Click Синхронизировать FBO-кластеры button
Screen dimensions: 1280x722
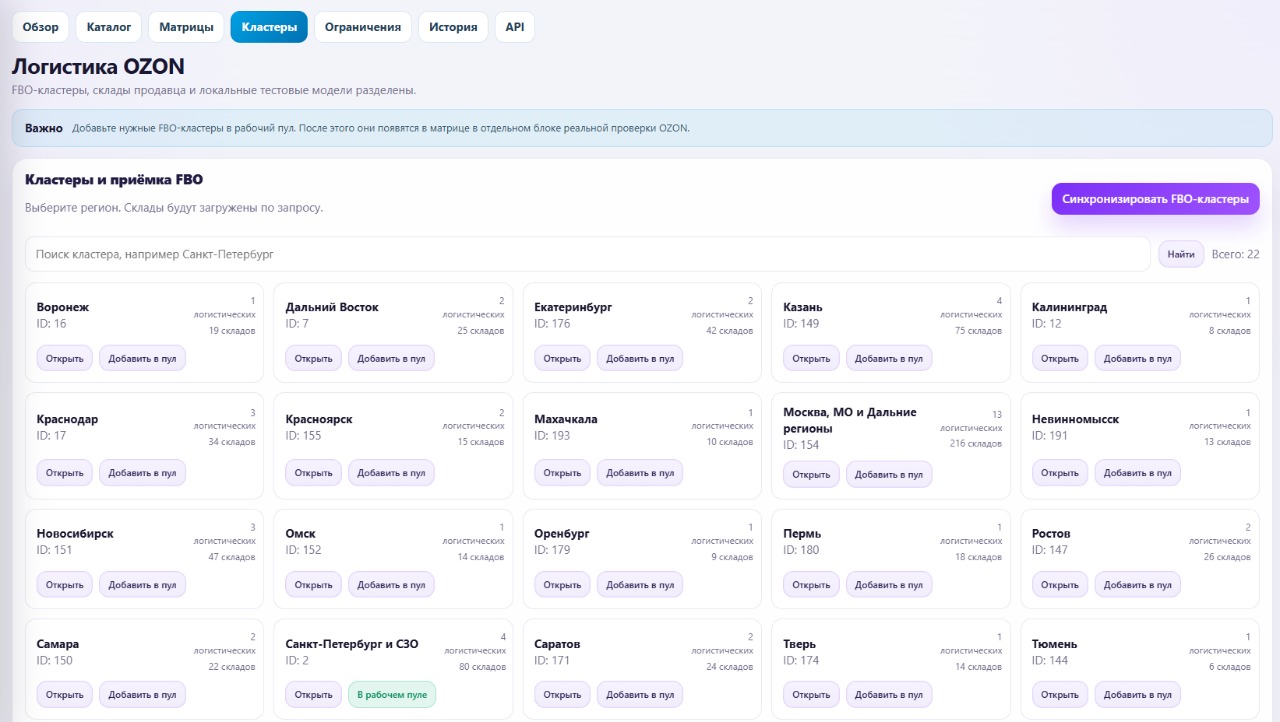[1155, 199]
